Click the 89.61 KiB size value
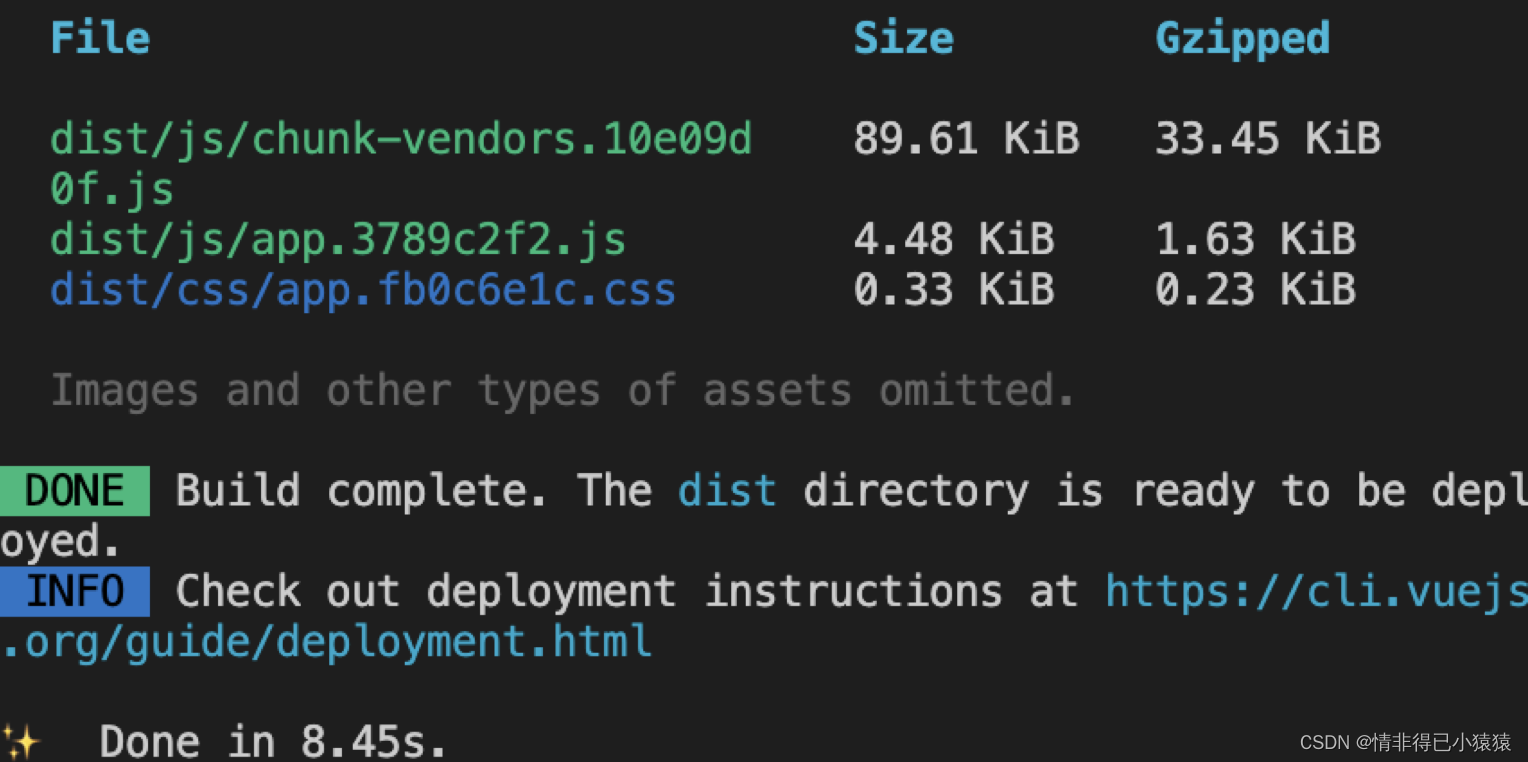 966,139
